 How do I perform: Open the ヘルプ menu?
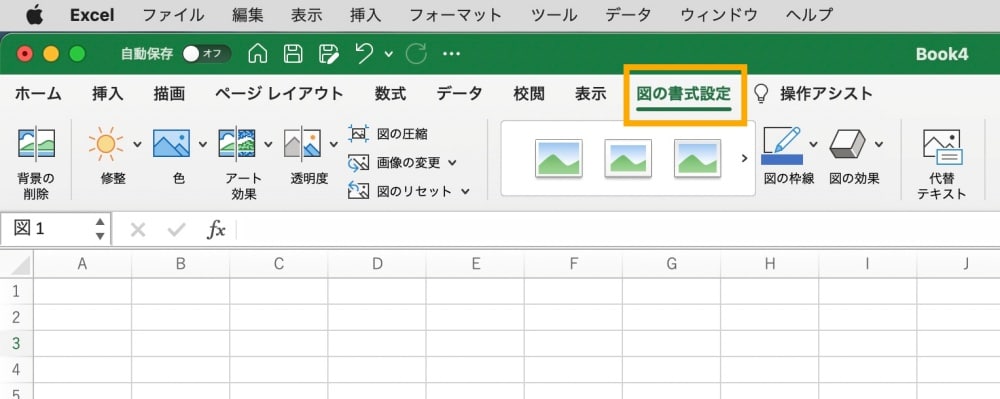809,15
